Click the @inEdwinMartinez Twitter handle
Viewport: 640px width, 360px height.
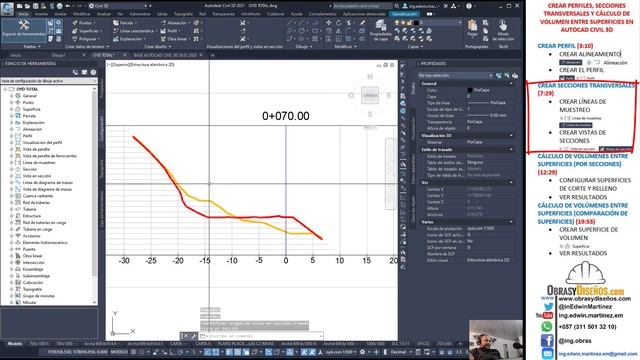click(x=585, y=307)
